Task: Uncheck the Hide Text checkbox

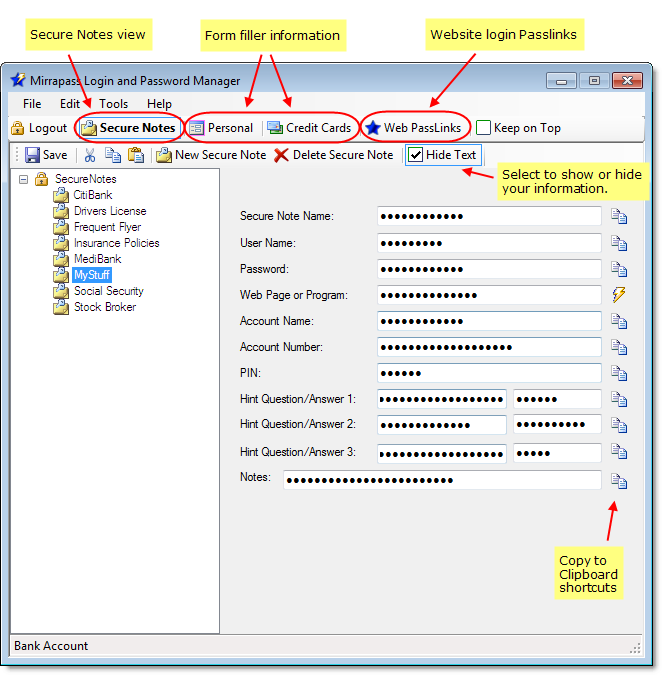Action: tap(415, 155)
